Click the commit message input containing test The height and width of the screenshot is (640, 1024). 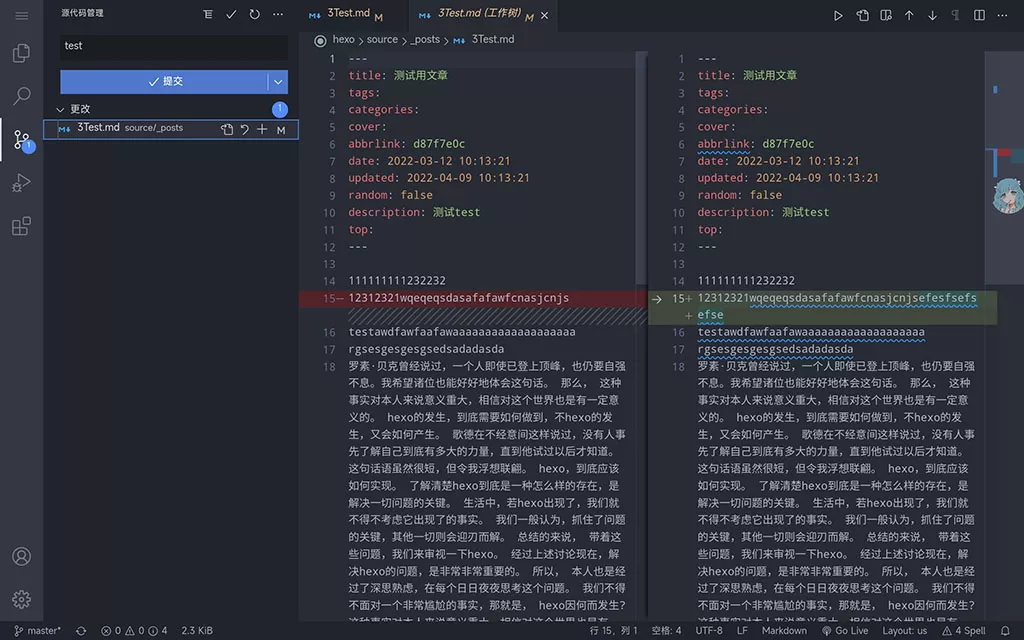coord(174,47)
